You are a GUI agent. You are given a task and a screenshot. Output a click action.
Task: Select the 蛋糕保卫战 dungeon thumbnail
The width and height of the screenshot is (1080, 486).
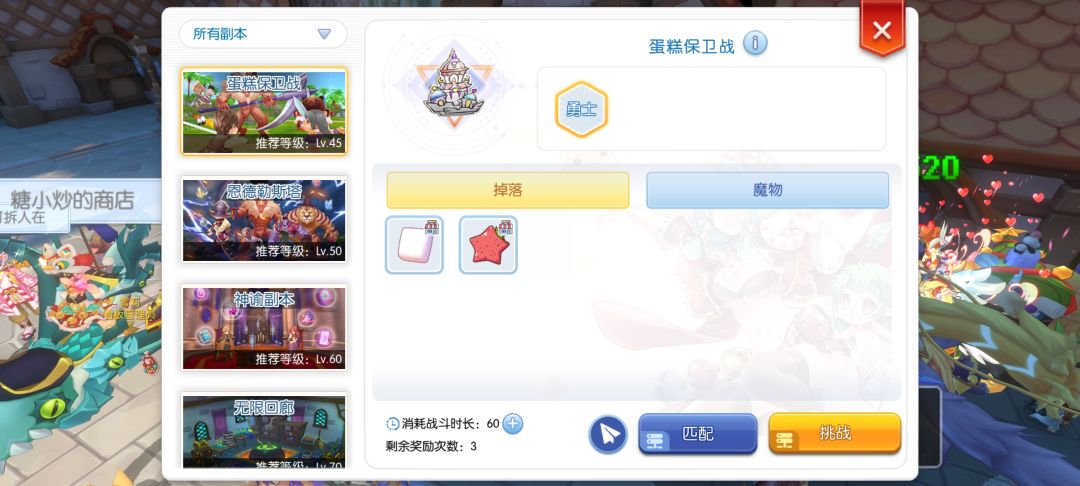[x=264, y=112]
